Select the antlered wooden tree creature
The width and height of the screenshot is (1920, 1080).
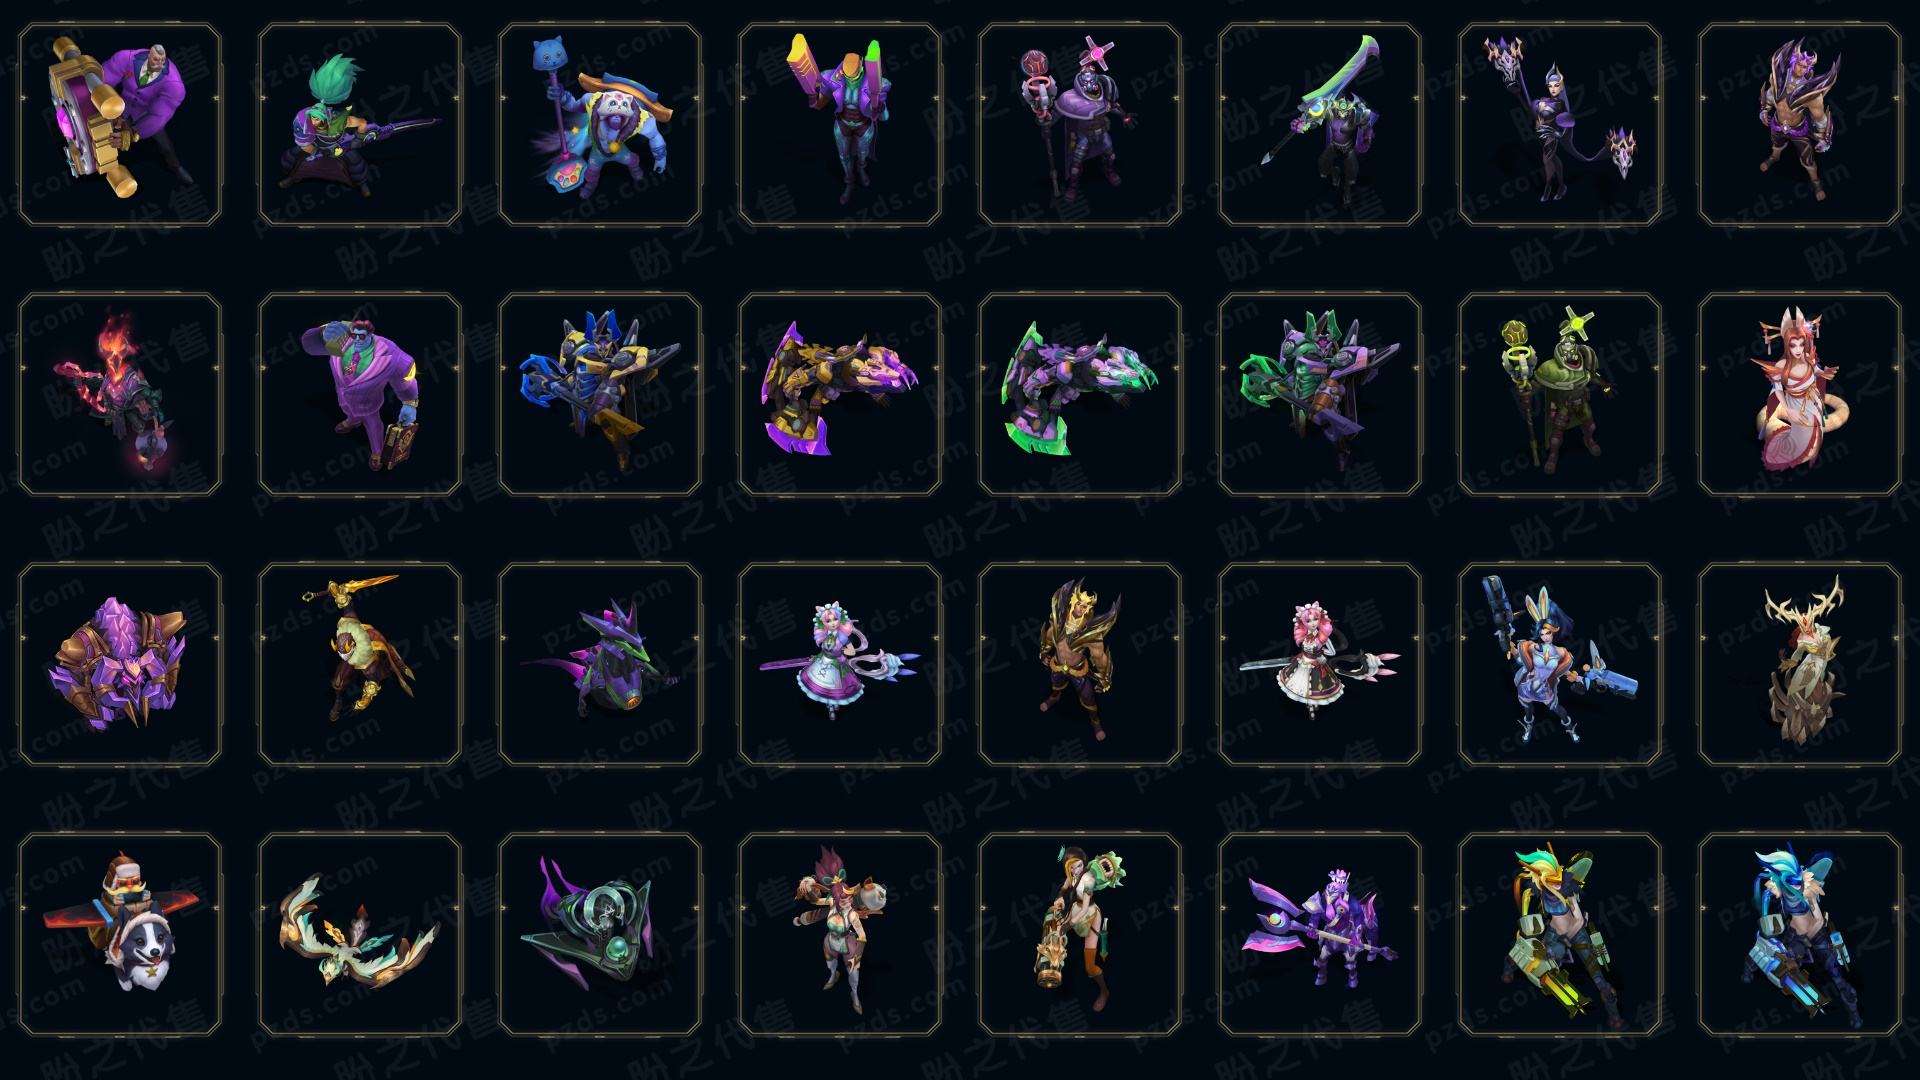1800,664
